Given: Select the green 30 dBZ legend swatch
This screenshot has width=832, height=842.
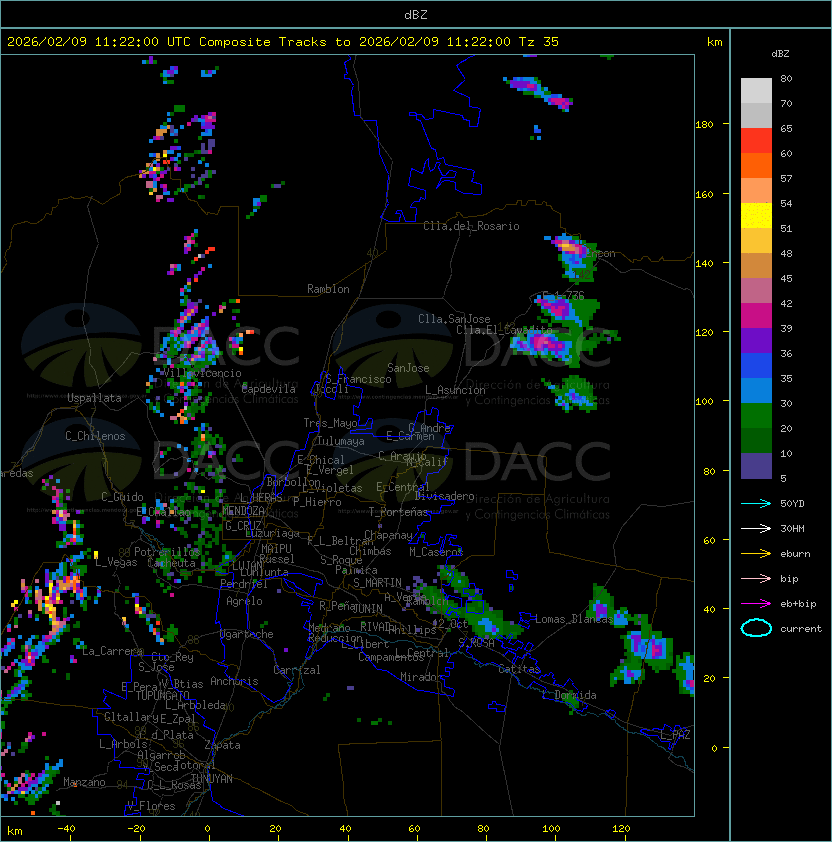Looking at the screenshot, I should [756, 416].
